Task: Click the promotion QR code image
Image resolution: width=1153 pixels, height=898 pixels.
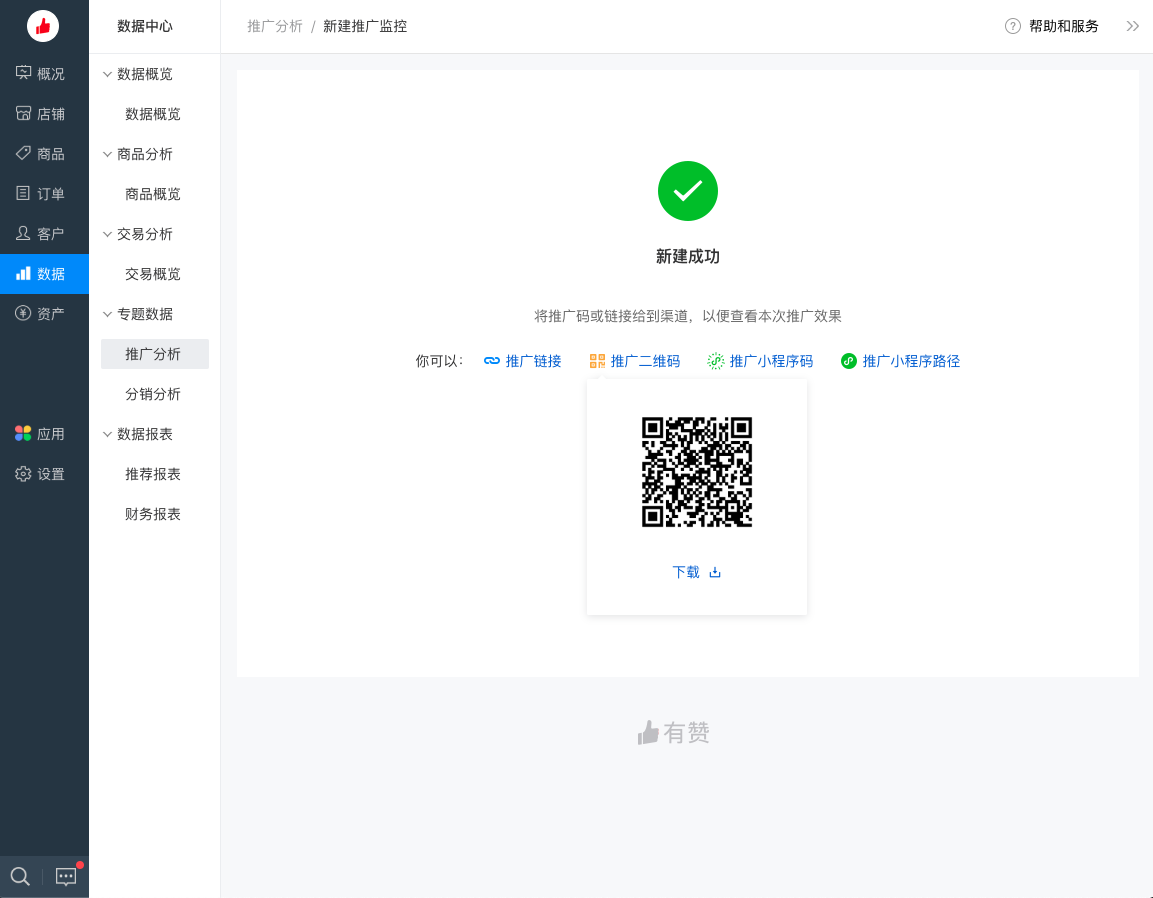Action: (697, 472)
